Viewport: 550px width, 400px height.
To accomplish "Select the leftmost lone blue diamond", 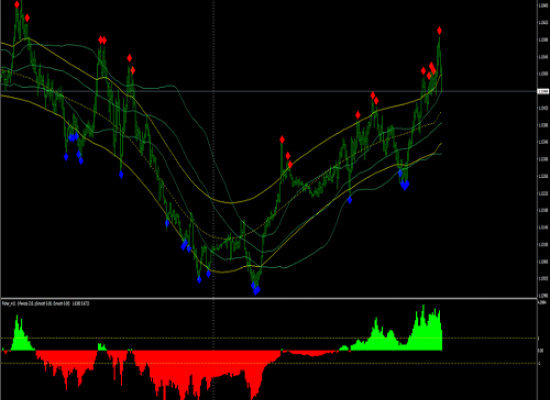I will click(x=66, y=157).
